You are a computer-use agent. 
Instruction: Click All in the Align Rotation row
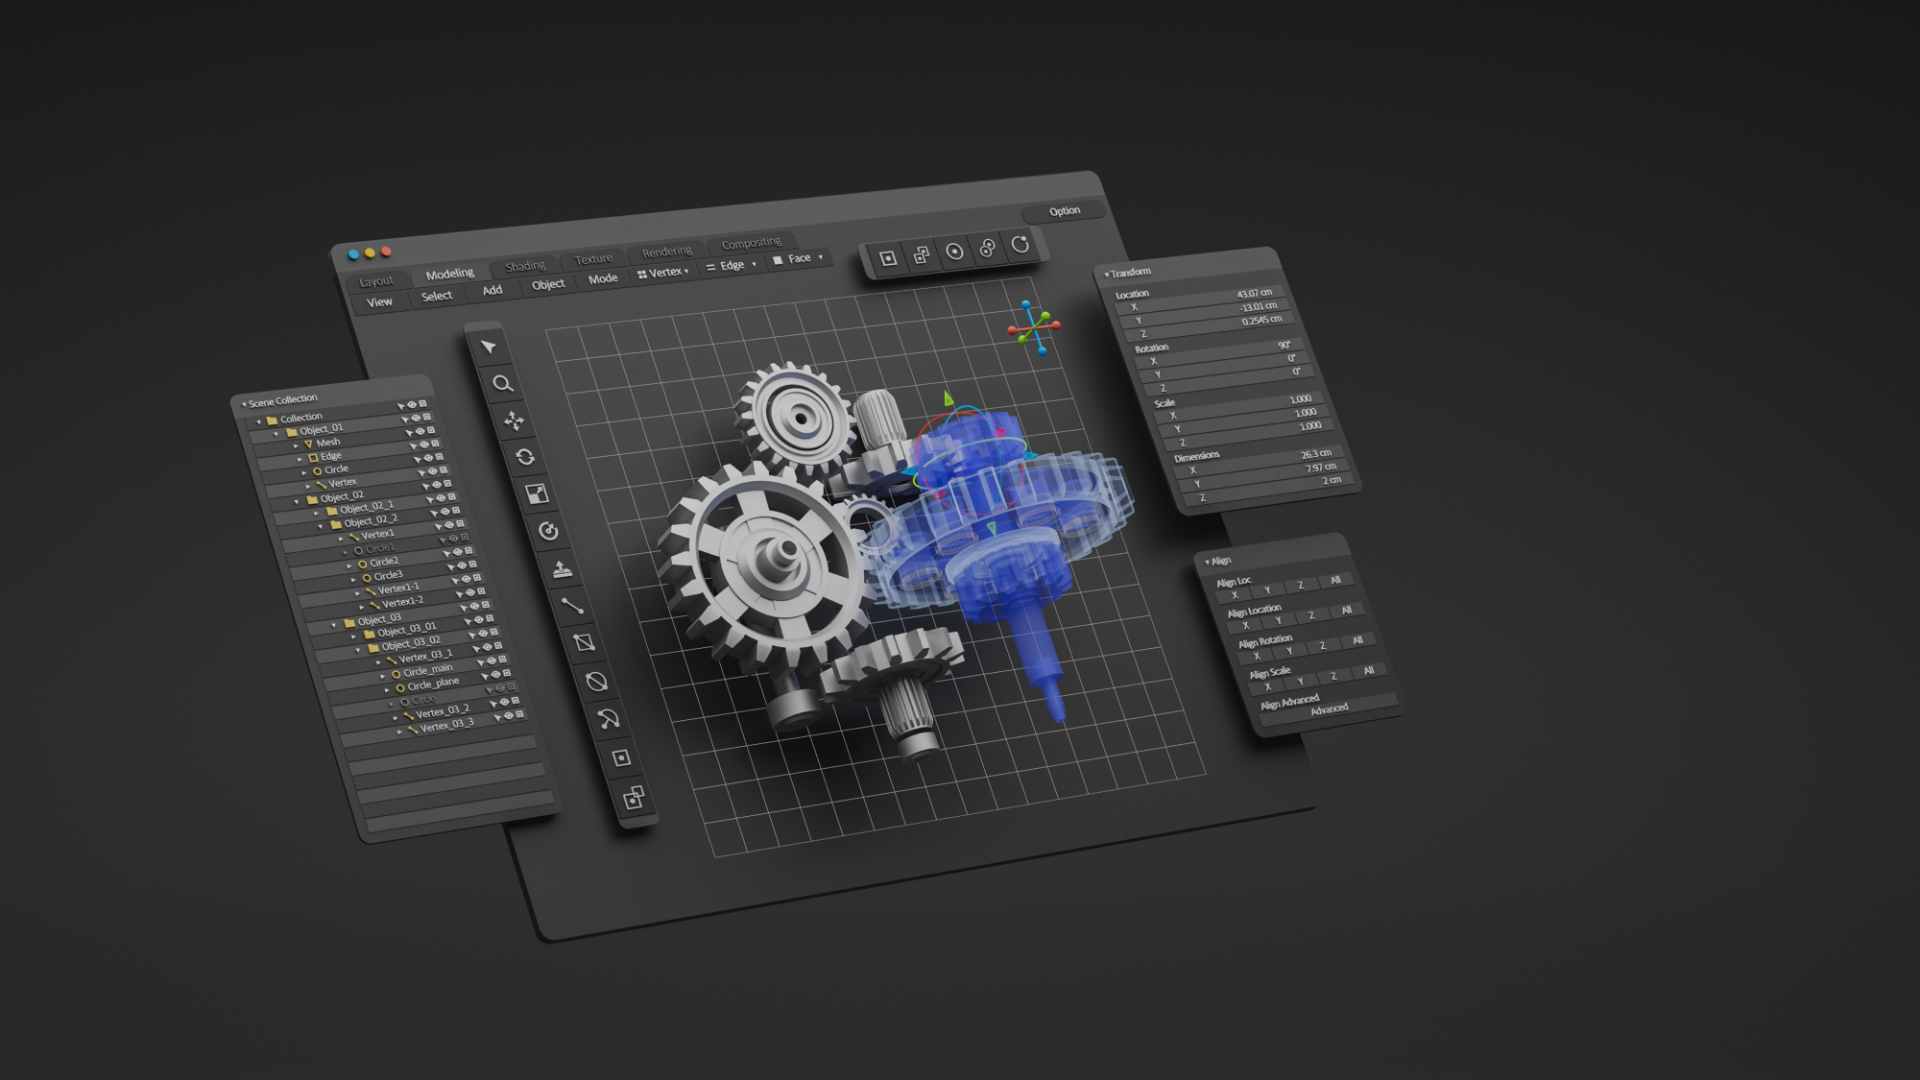(x=1357, y=640)
